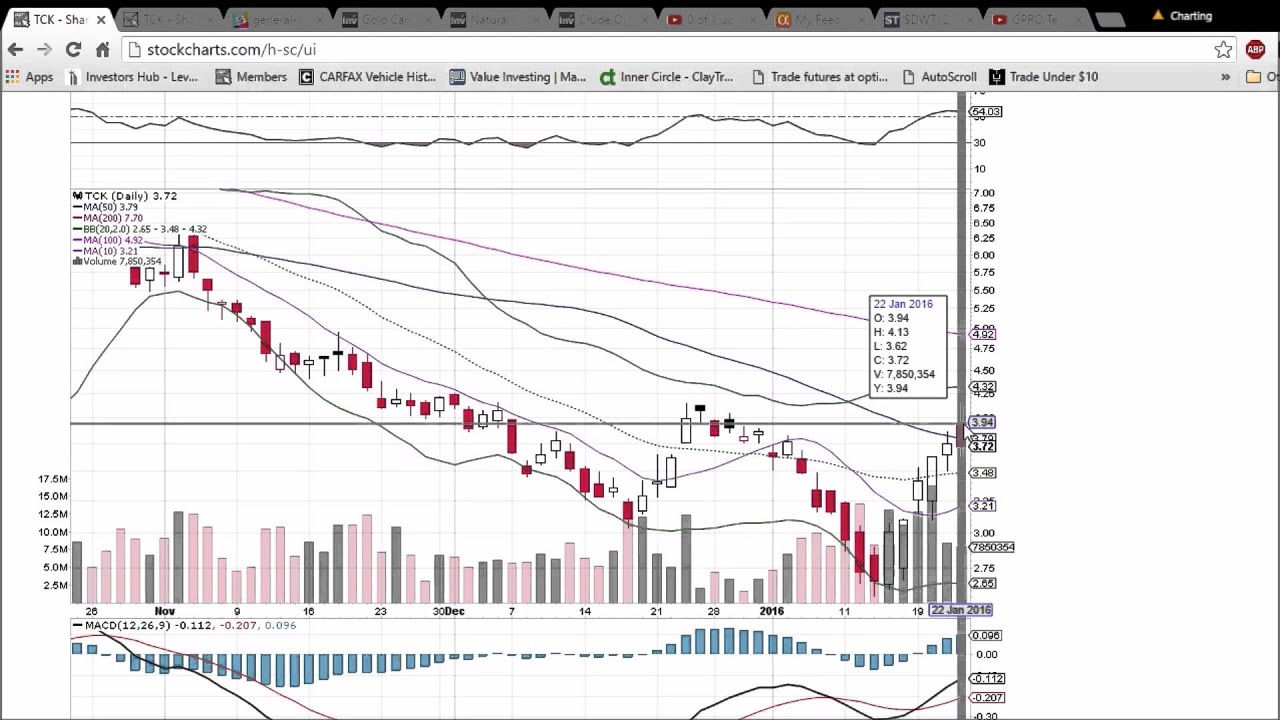Go back to the previous page
Image resolution: width=1280 pixels, height=720 pixels.
pyautogui.click(x=15, y=49)
